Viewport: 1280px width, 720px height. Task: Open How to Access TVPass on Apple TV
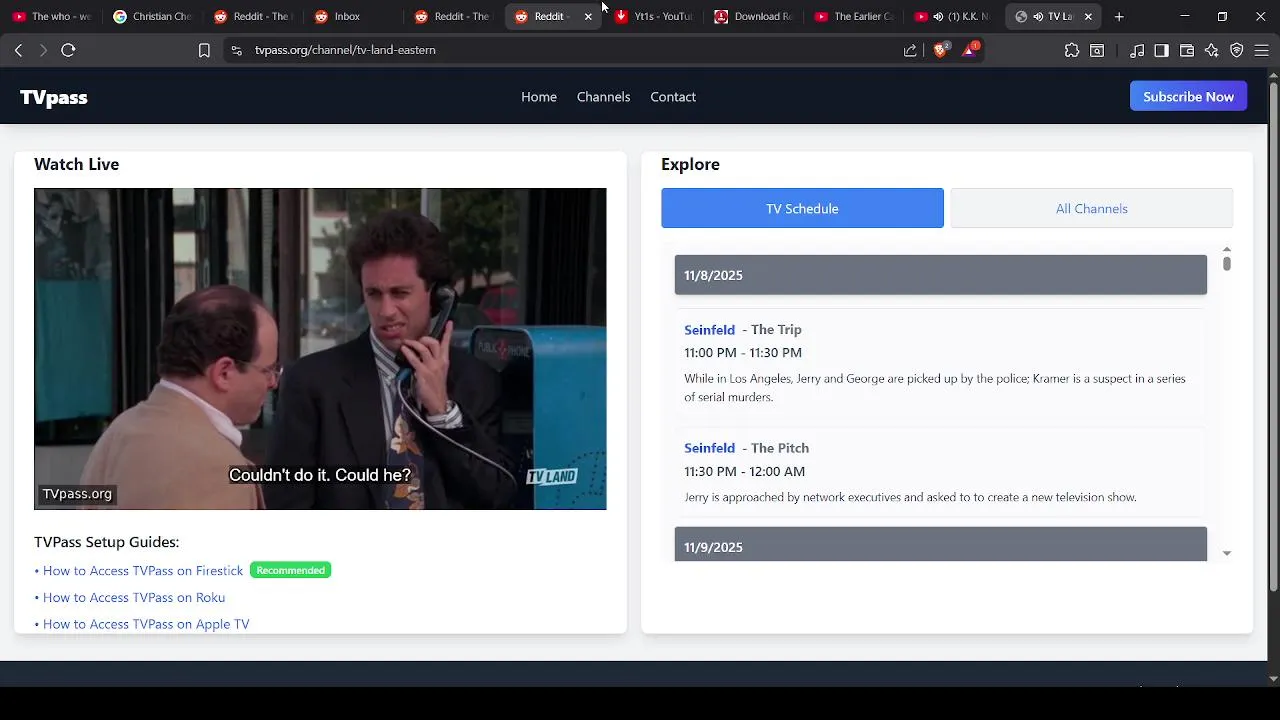[x=146, y=624]
